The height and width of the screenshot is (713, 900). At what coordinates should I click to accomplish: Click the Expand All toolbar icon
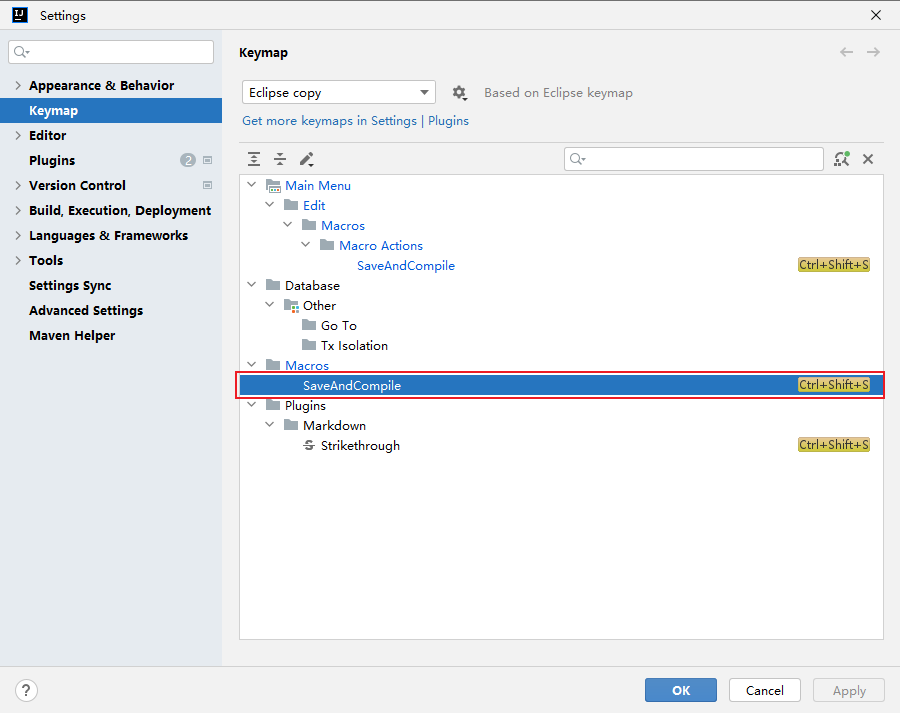pos(254,159)
